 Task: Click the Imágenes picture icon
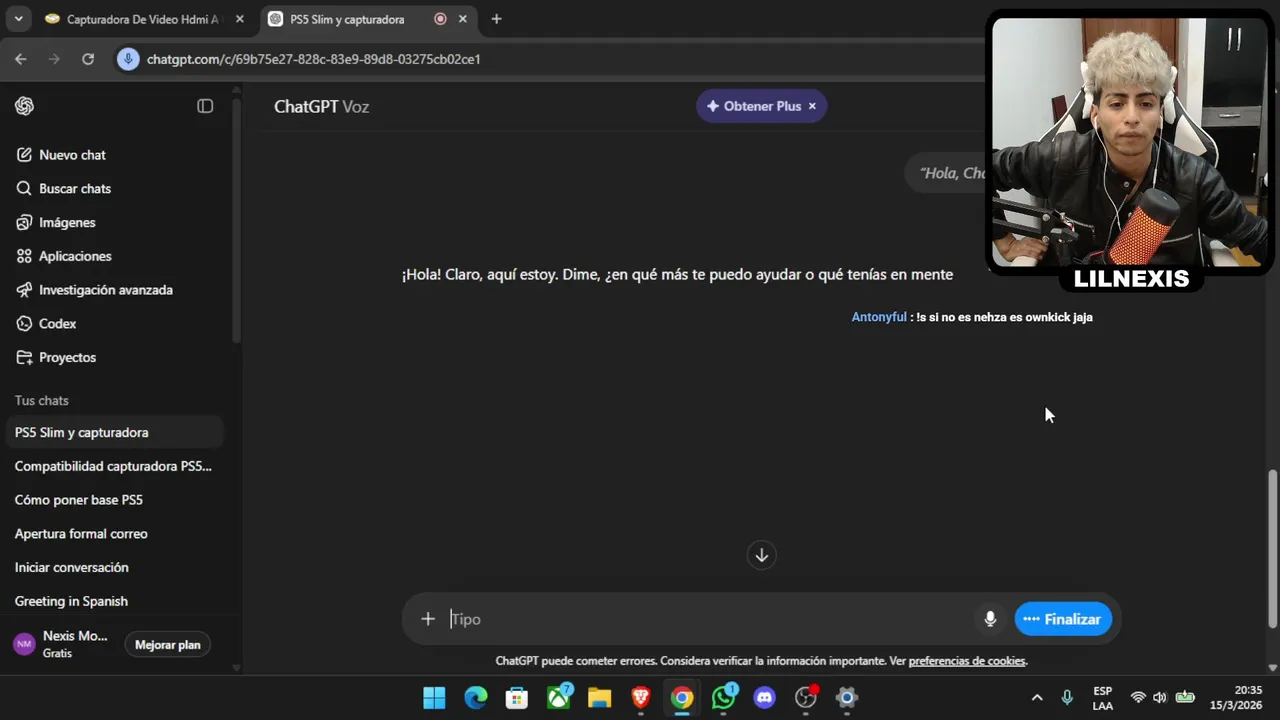[x=24, y=222]
